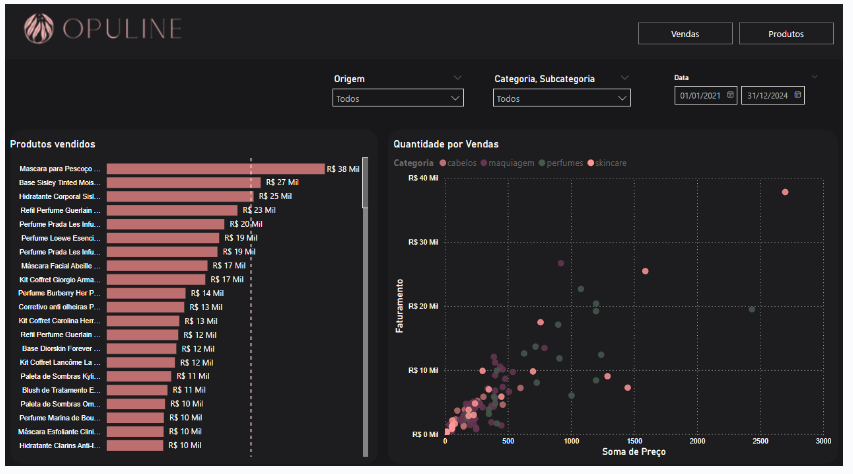This screenshot has width=853, height=474.
Task: Expand the Data slicer header chevron
Action: coord(814,77)
